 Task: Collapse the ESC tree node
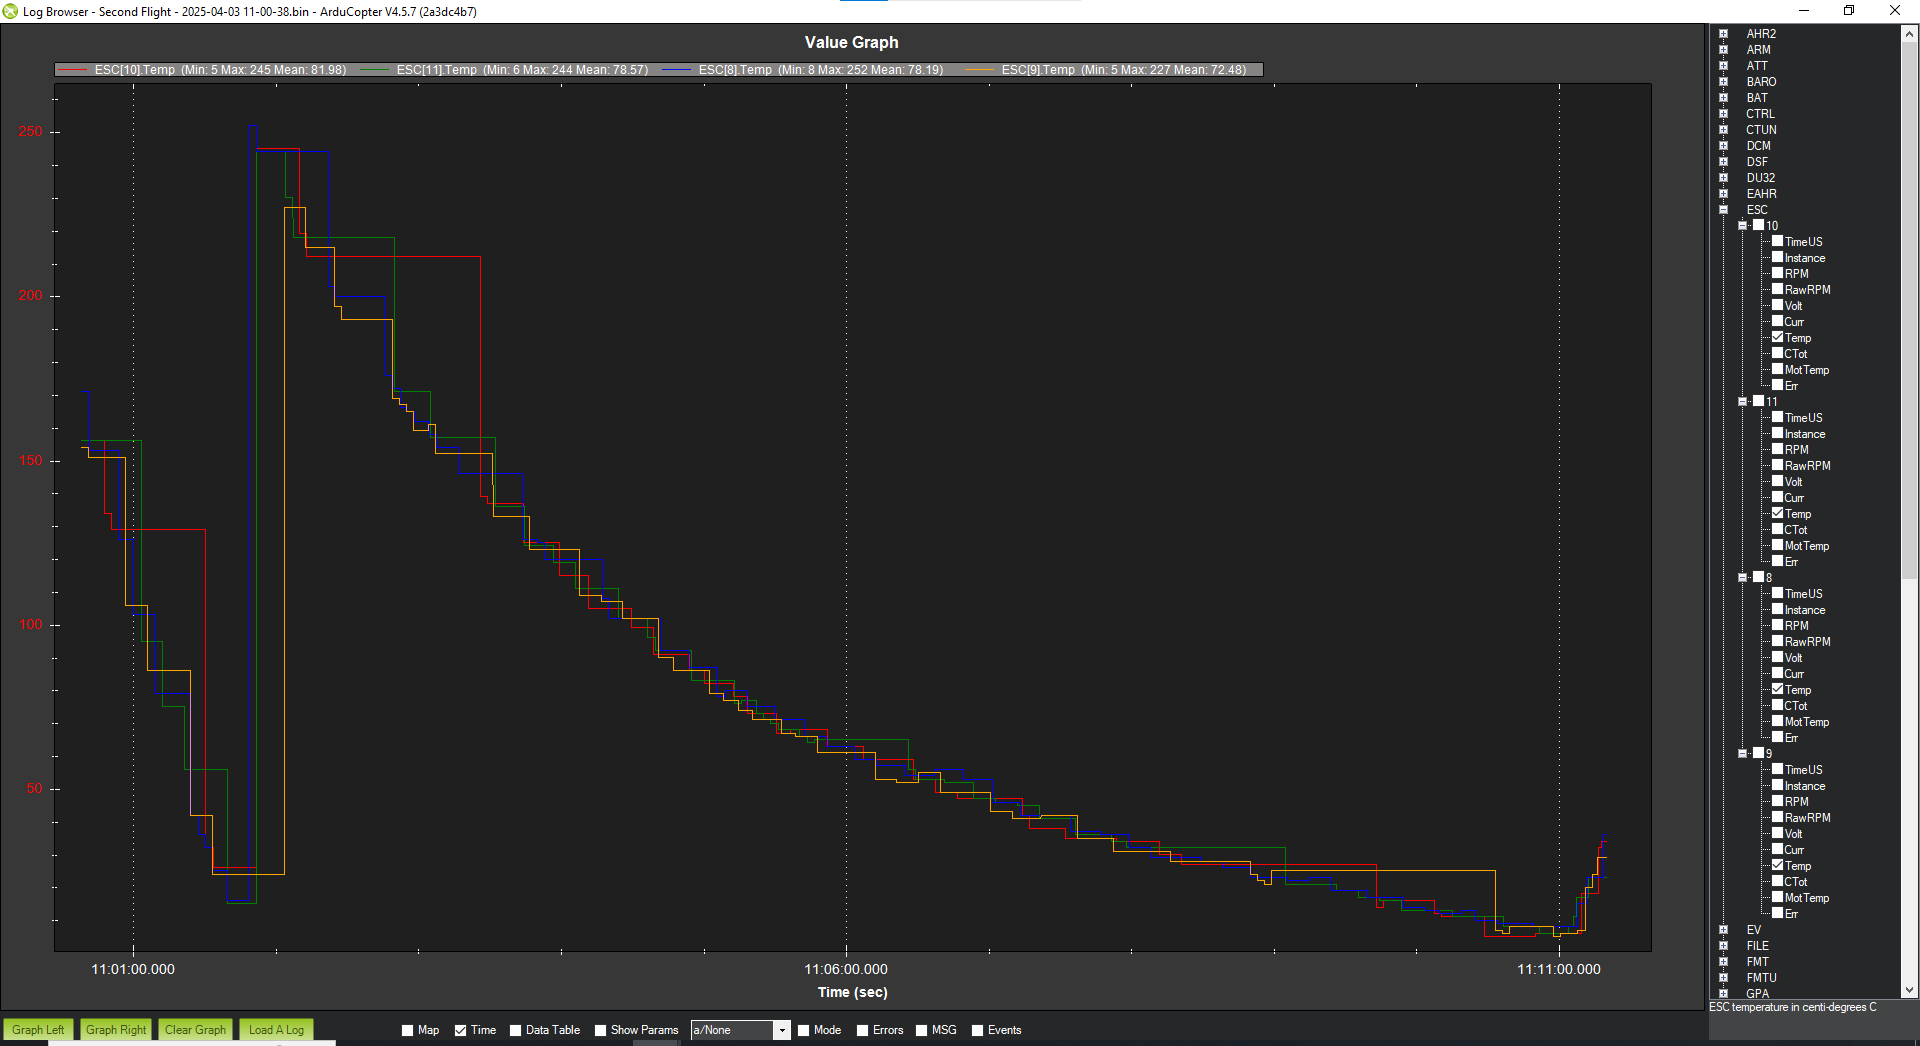coord(1723,210)
